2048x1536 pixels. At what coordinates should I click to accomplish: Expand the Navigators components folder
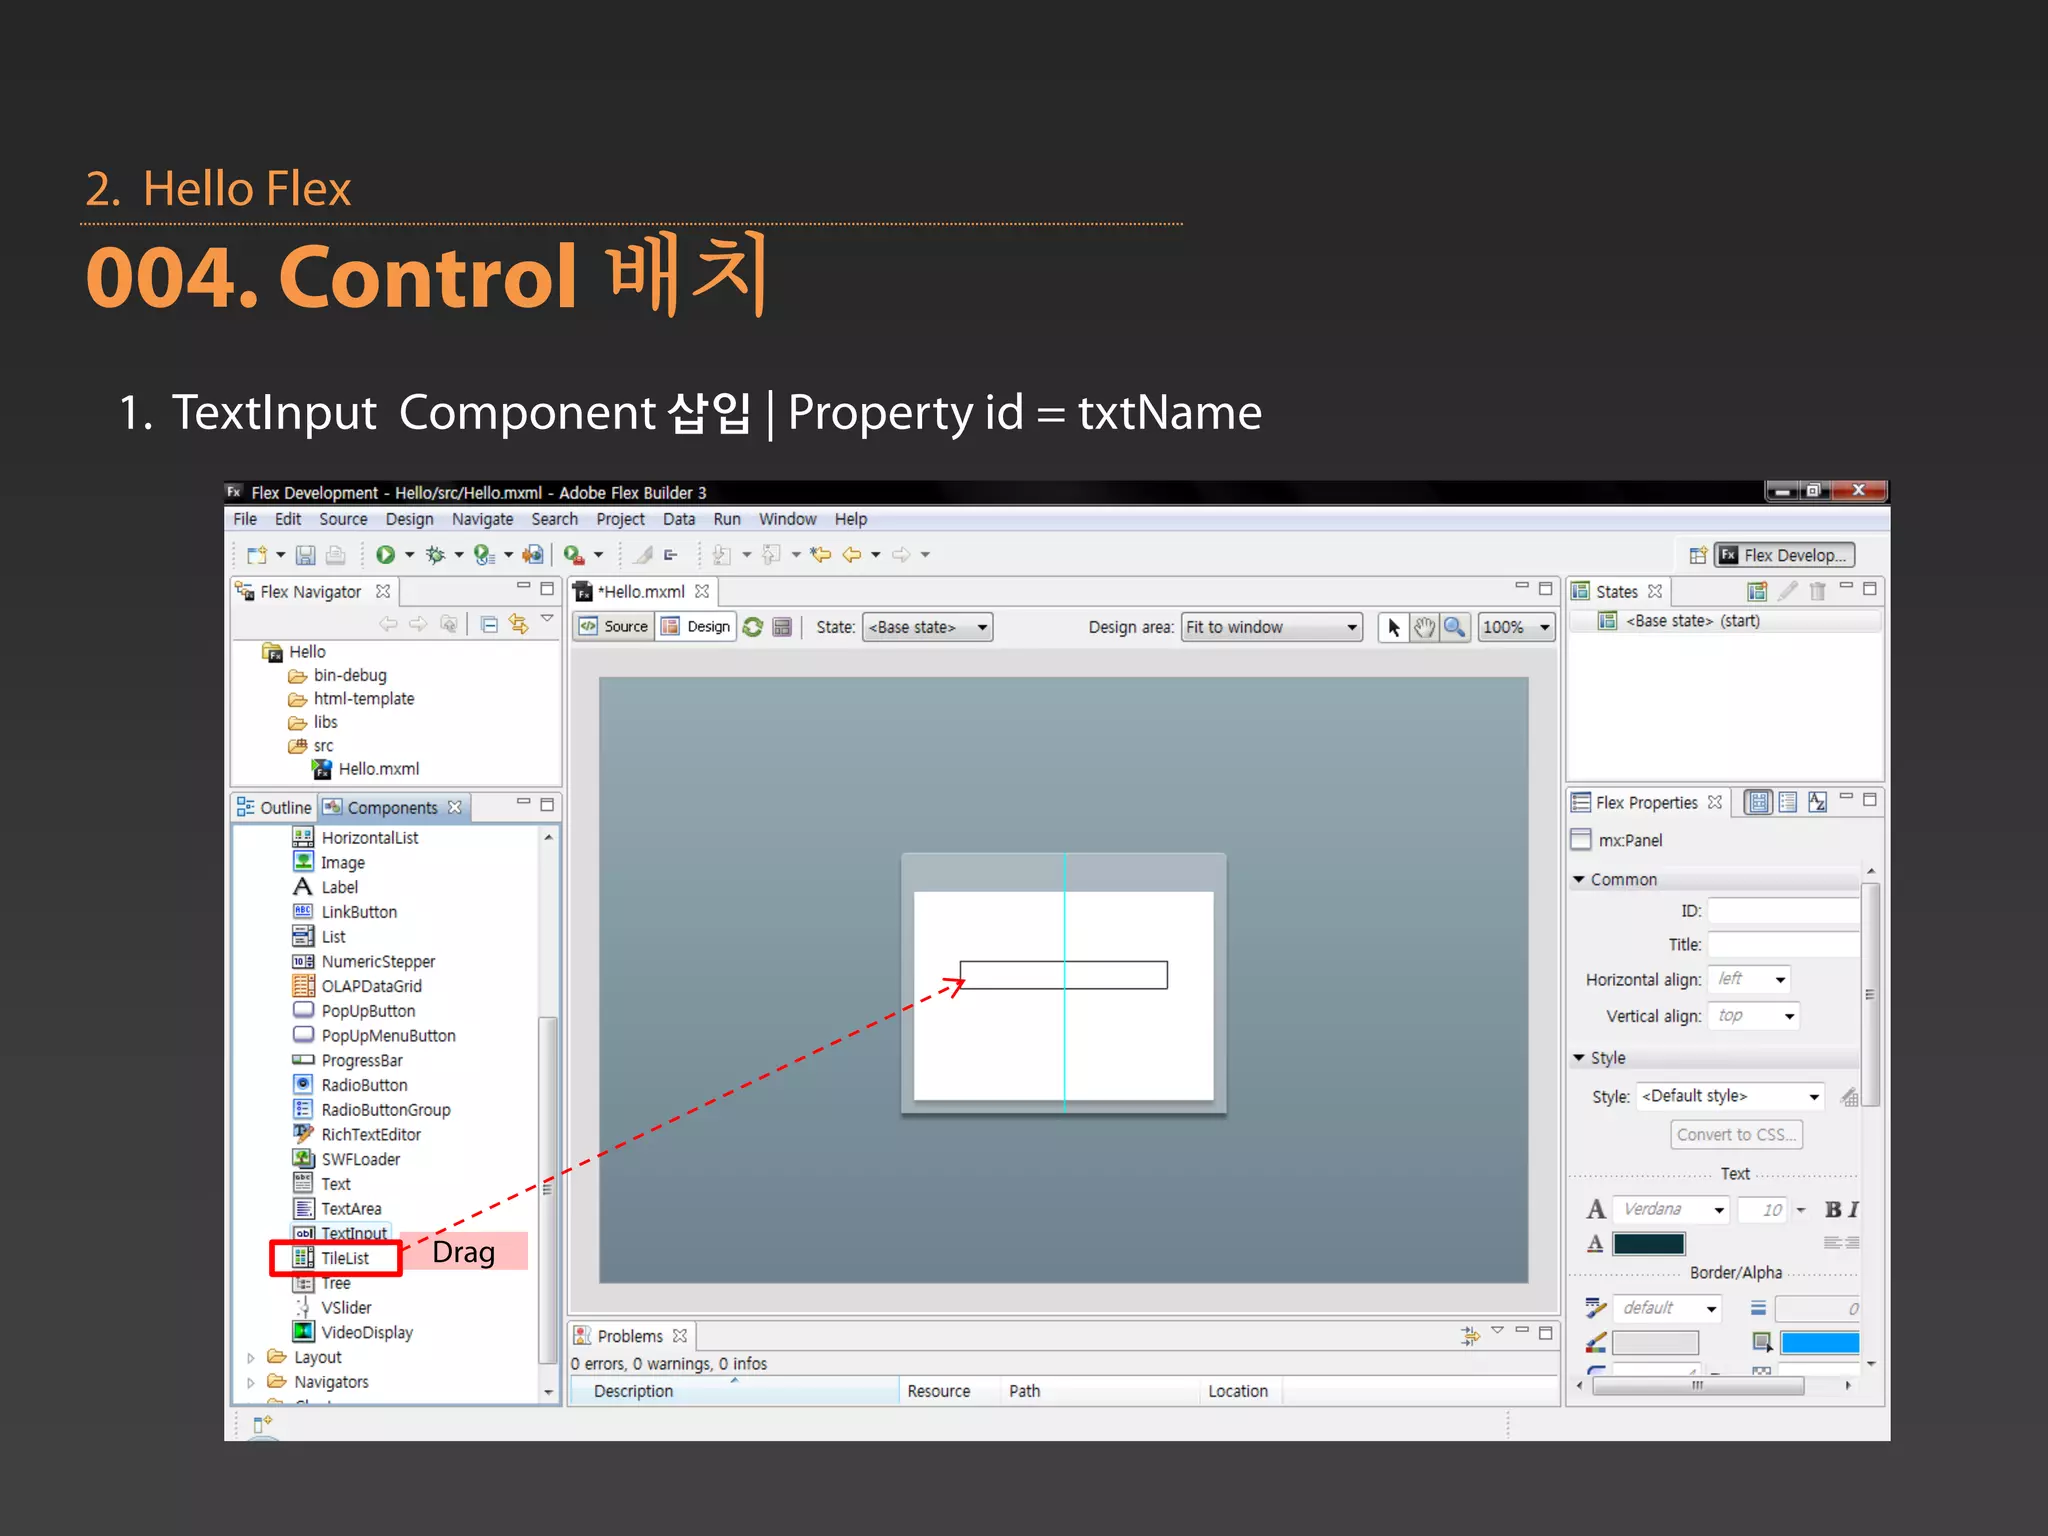(251, 1383)
